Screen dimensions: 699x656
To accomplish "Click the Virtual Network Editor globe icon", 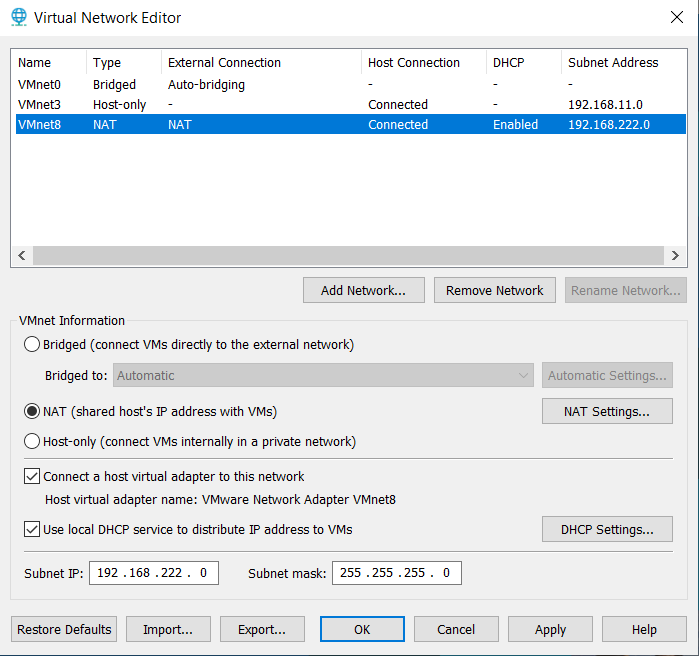I will click(19, 17).
